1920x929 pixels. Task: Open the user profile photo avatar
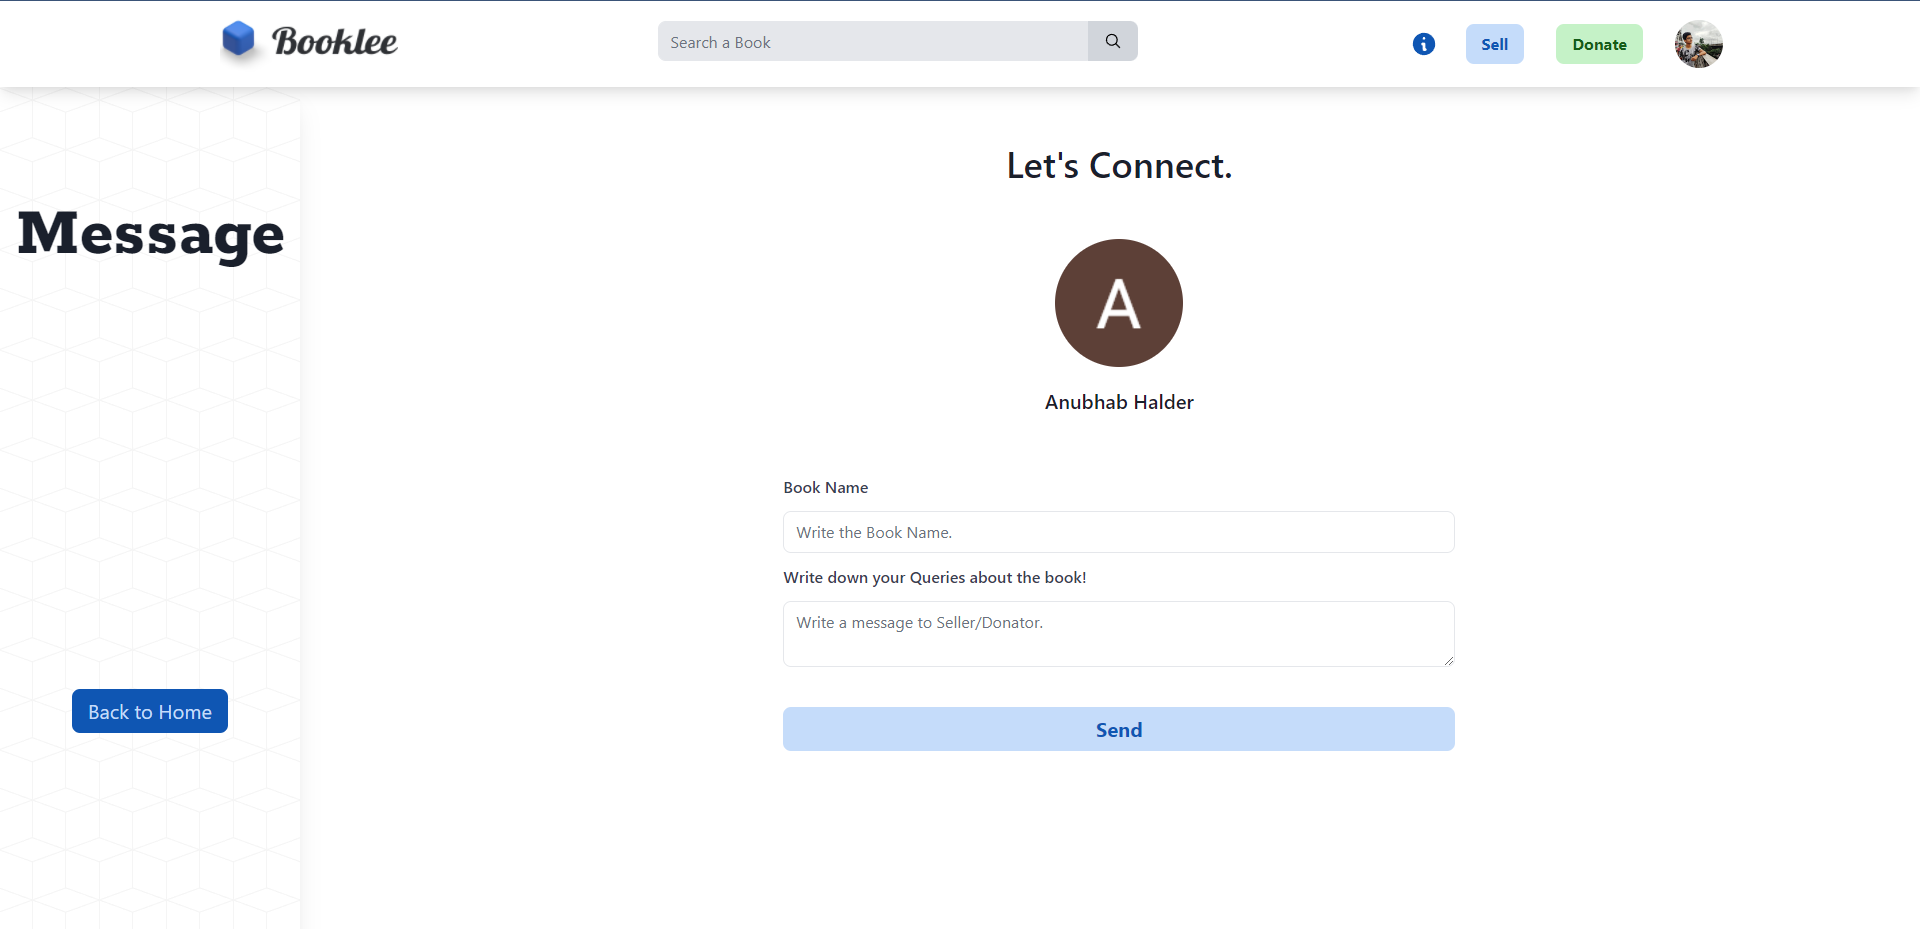pyautogui.click(x=1699, y=44)
